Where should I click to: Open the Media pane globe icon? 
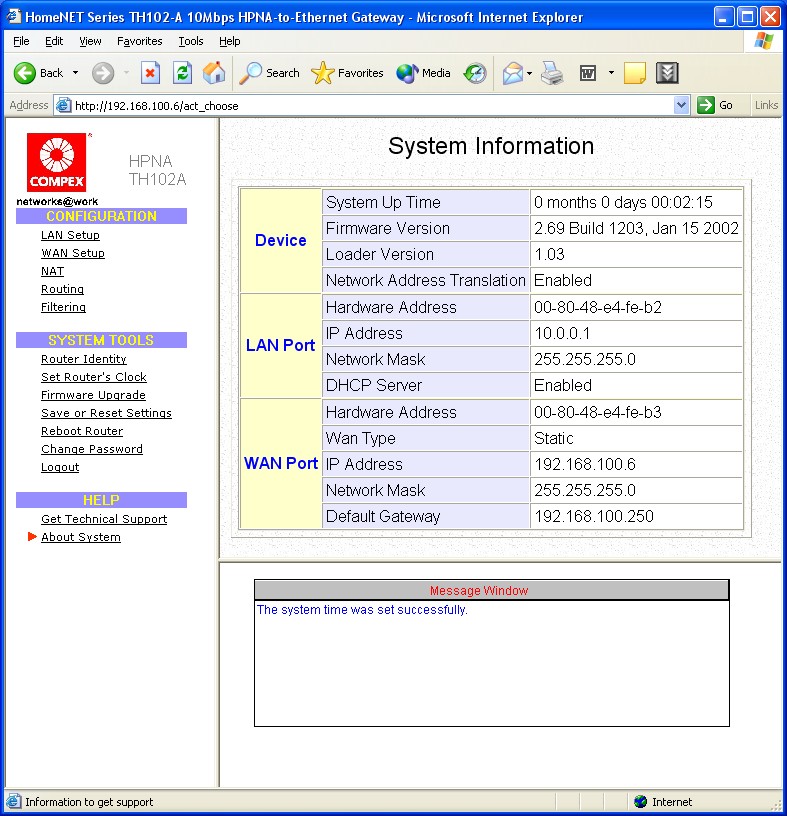click(x=407, y=73)
